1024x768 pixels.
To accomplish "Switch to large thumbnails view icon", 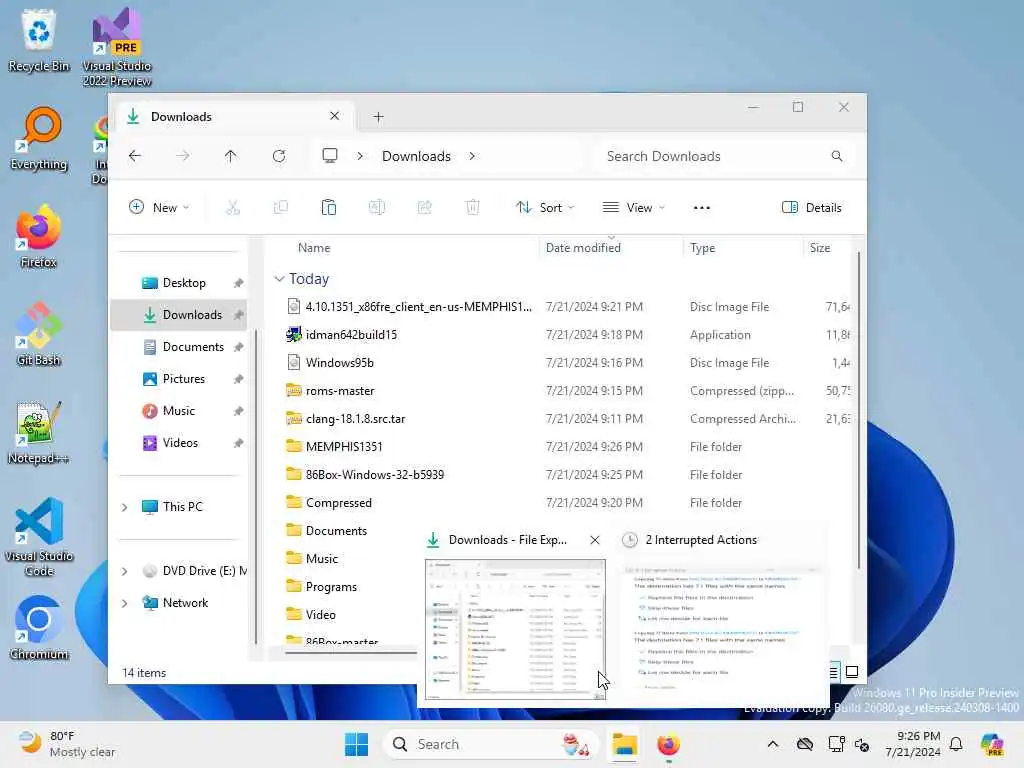I will (x=852, y=671).
